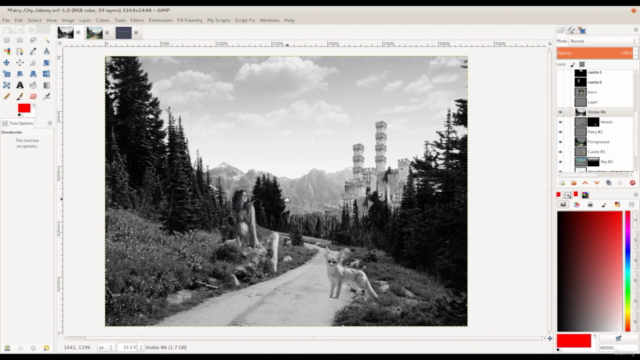
Task: Select the Ellipse Select tool
Action: tap(20, 40)
